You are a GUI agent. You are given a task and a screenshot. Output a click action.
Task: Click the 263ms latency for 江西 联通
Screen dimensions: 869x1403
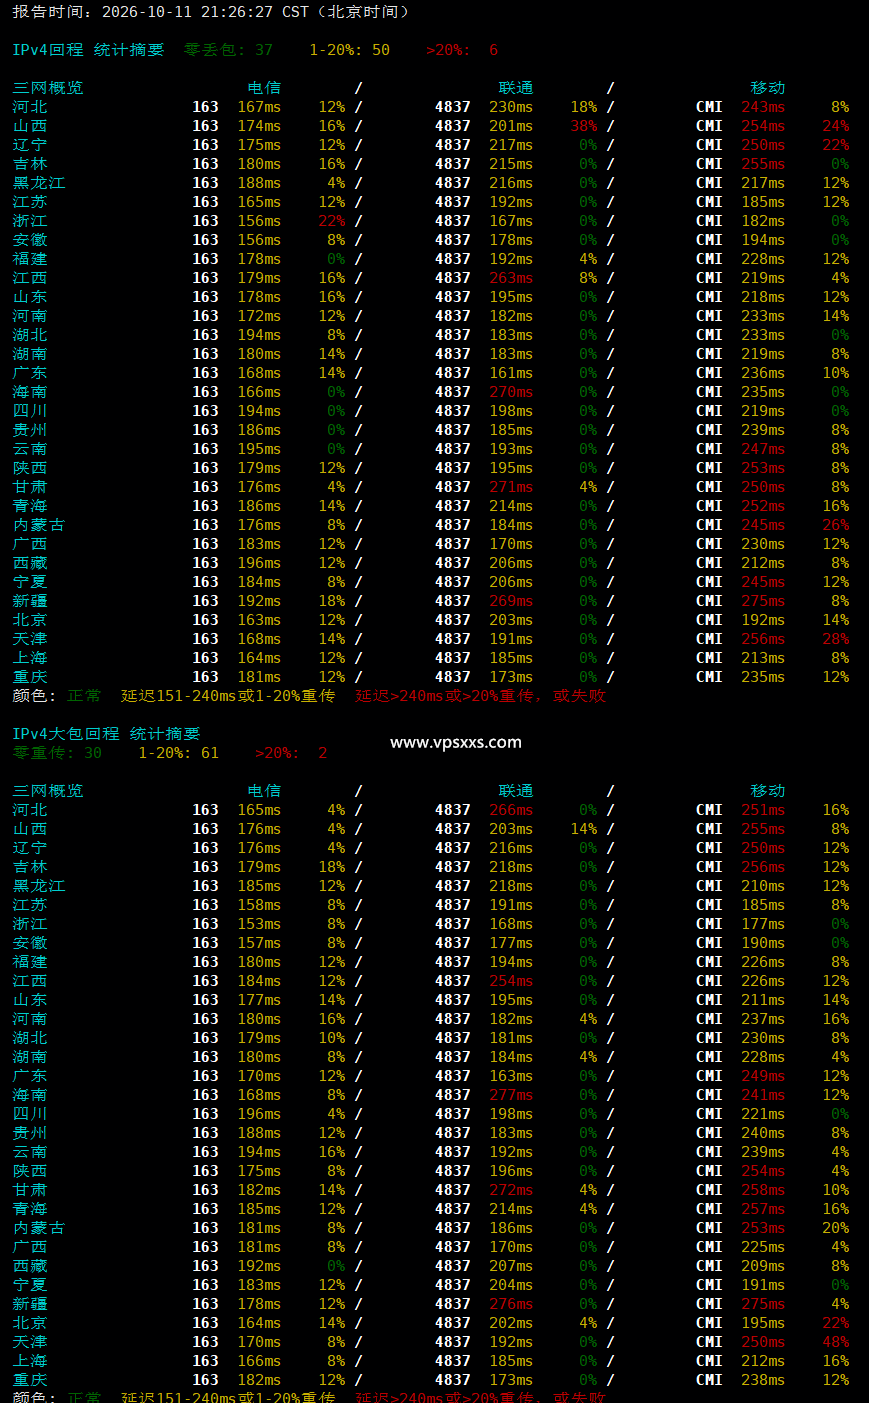[511, 278]
